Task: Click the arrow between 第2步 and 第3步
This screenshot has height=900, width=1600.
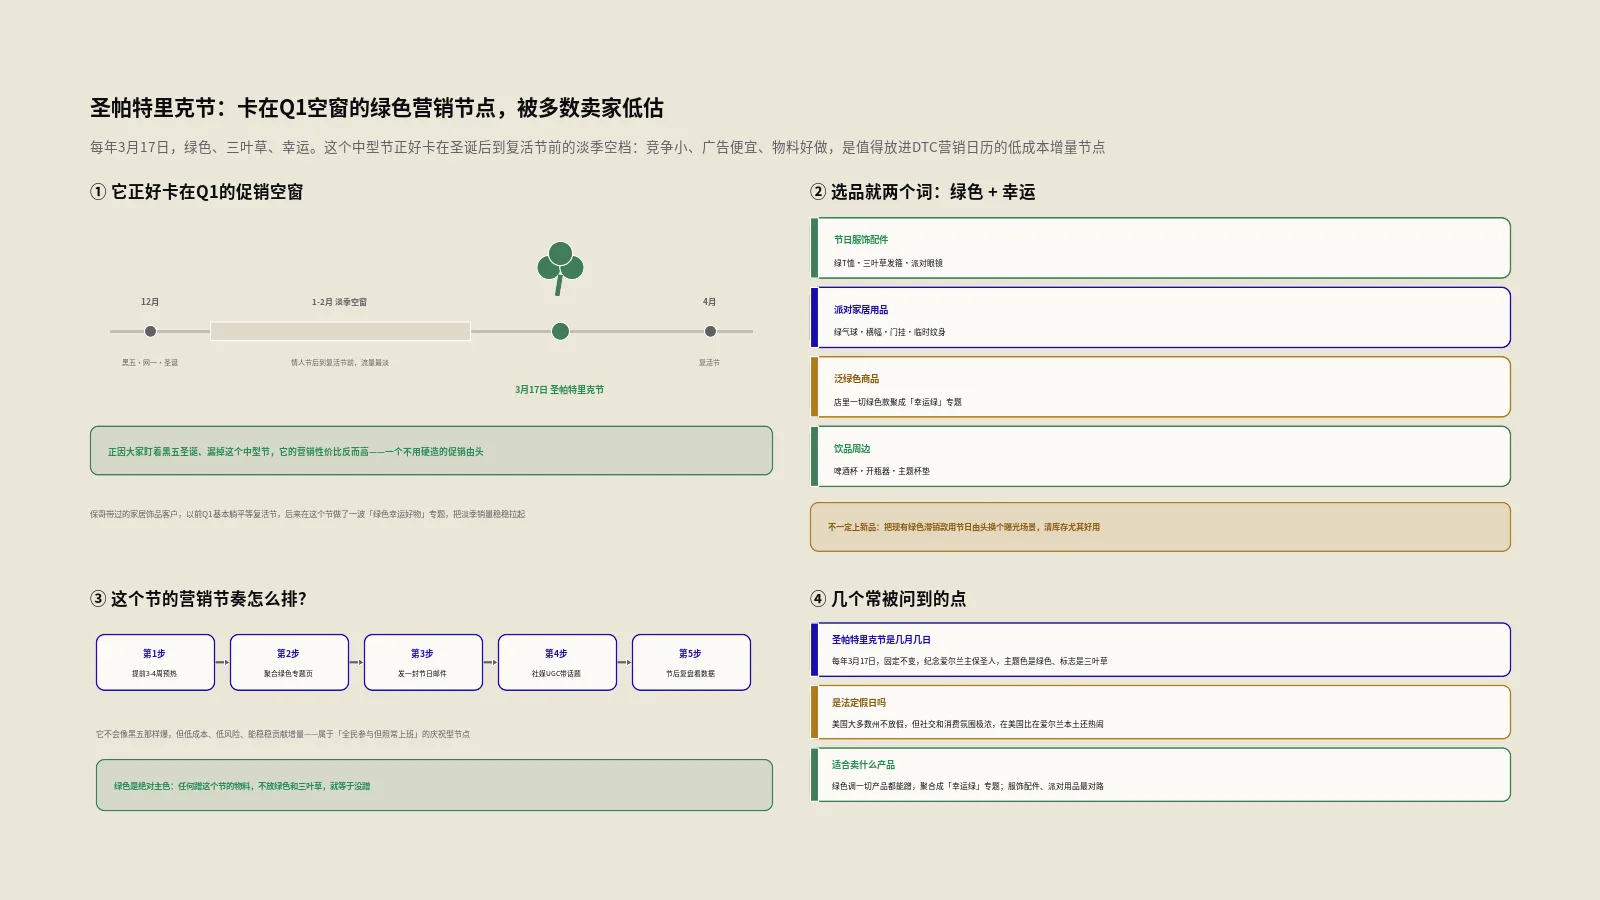Action: tap(356, 662)
